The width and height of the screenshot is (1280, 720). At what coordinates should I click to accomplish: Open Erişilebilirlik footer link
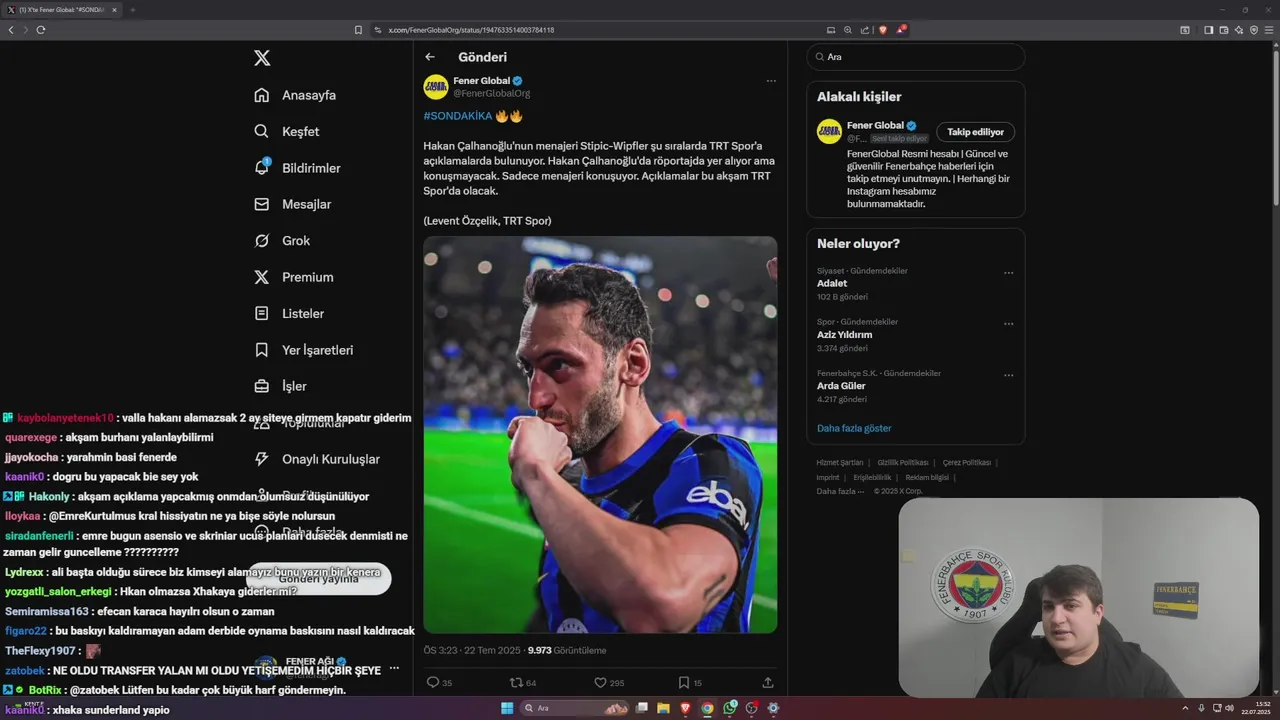tap(872, 478)
